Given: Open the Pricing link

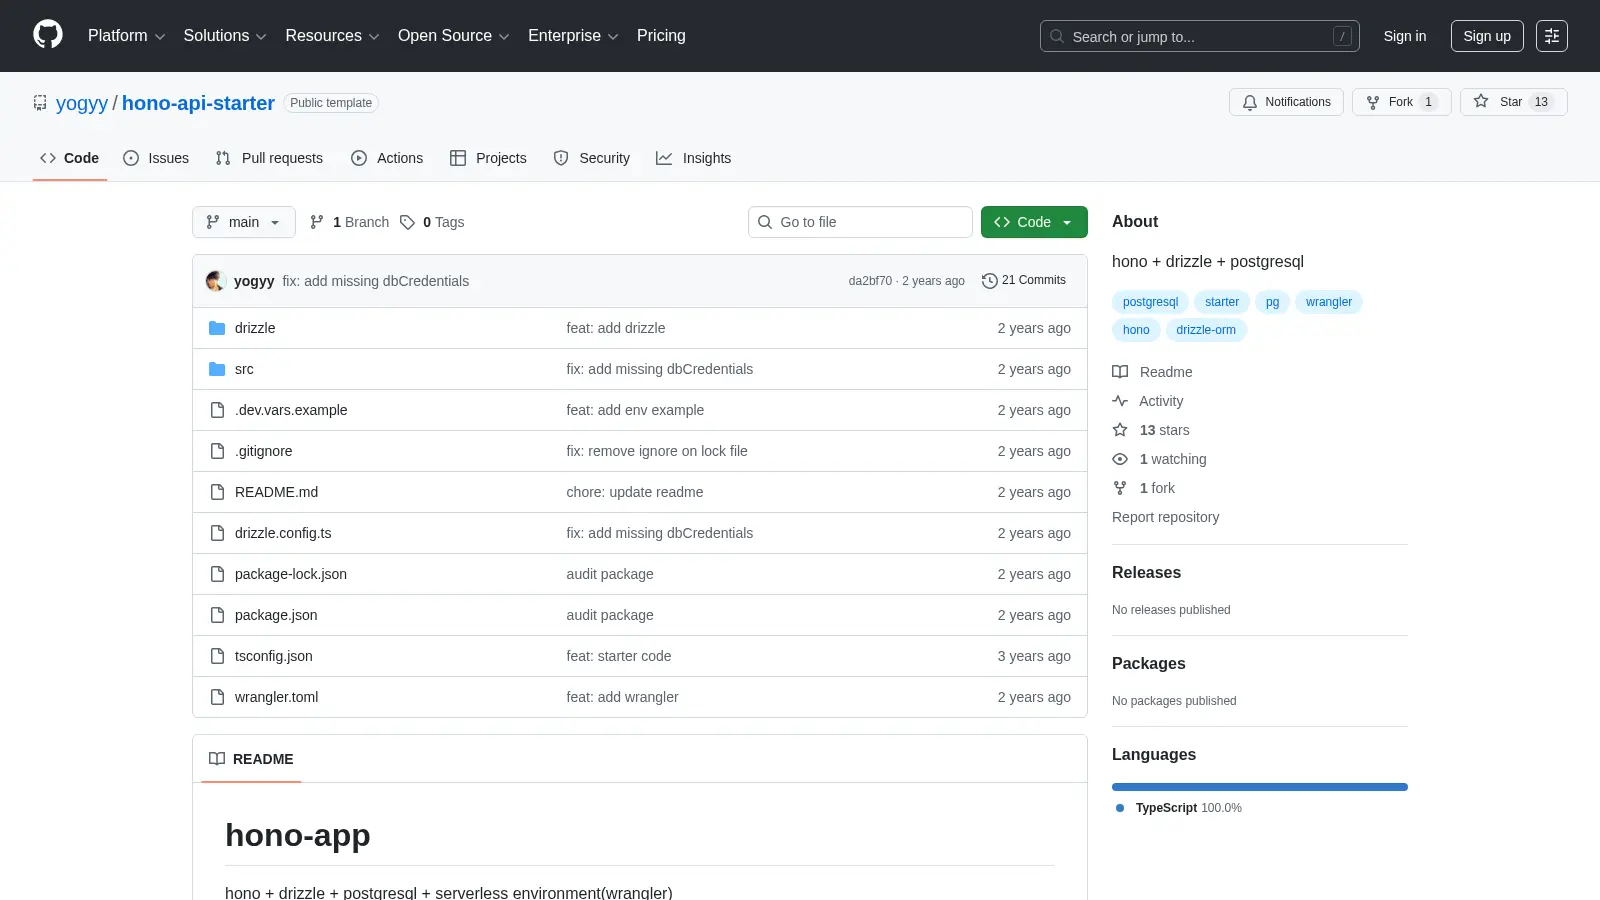Looking at the screenshot, I should coord(661,36).
